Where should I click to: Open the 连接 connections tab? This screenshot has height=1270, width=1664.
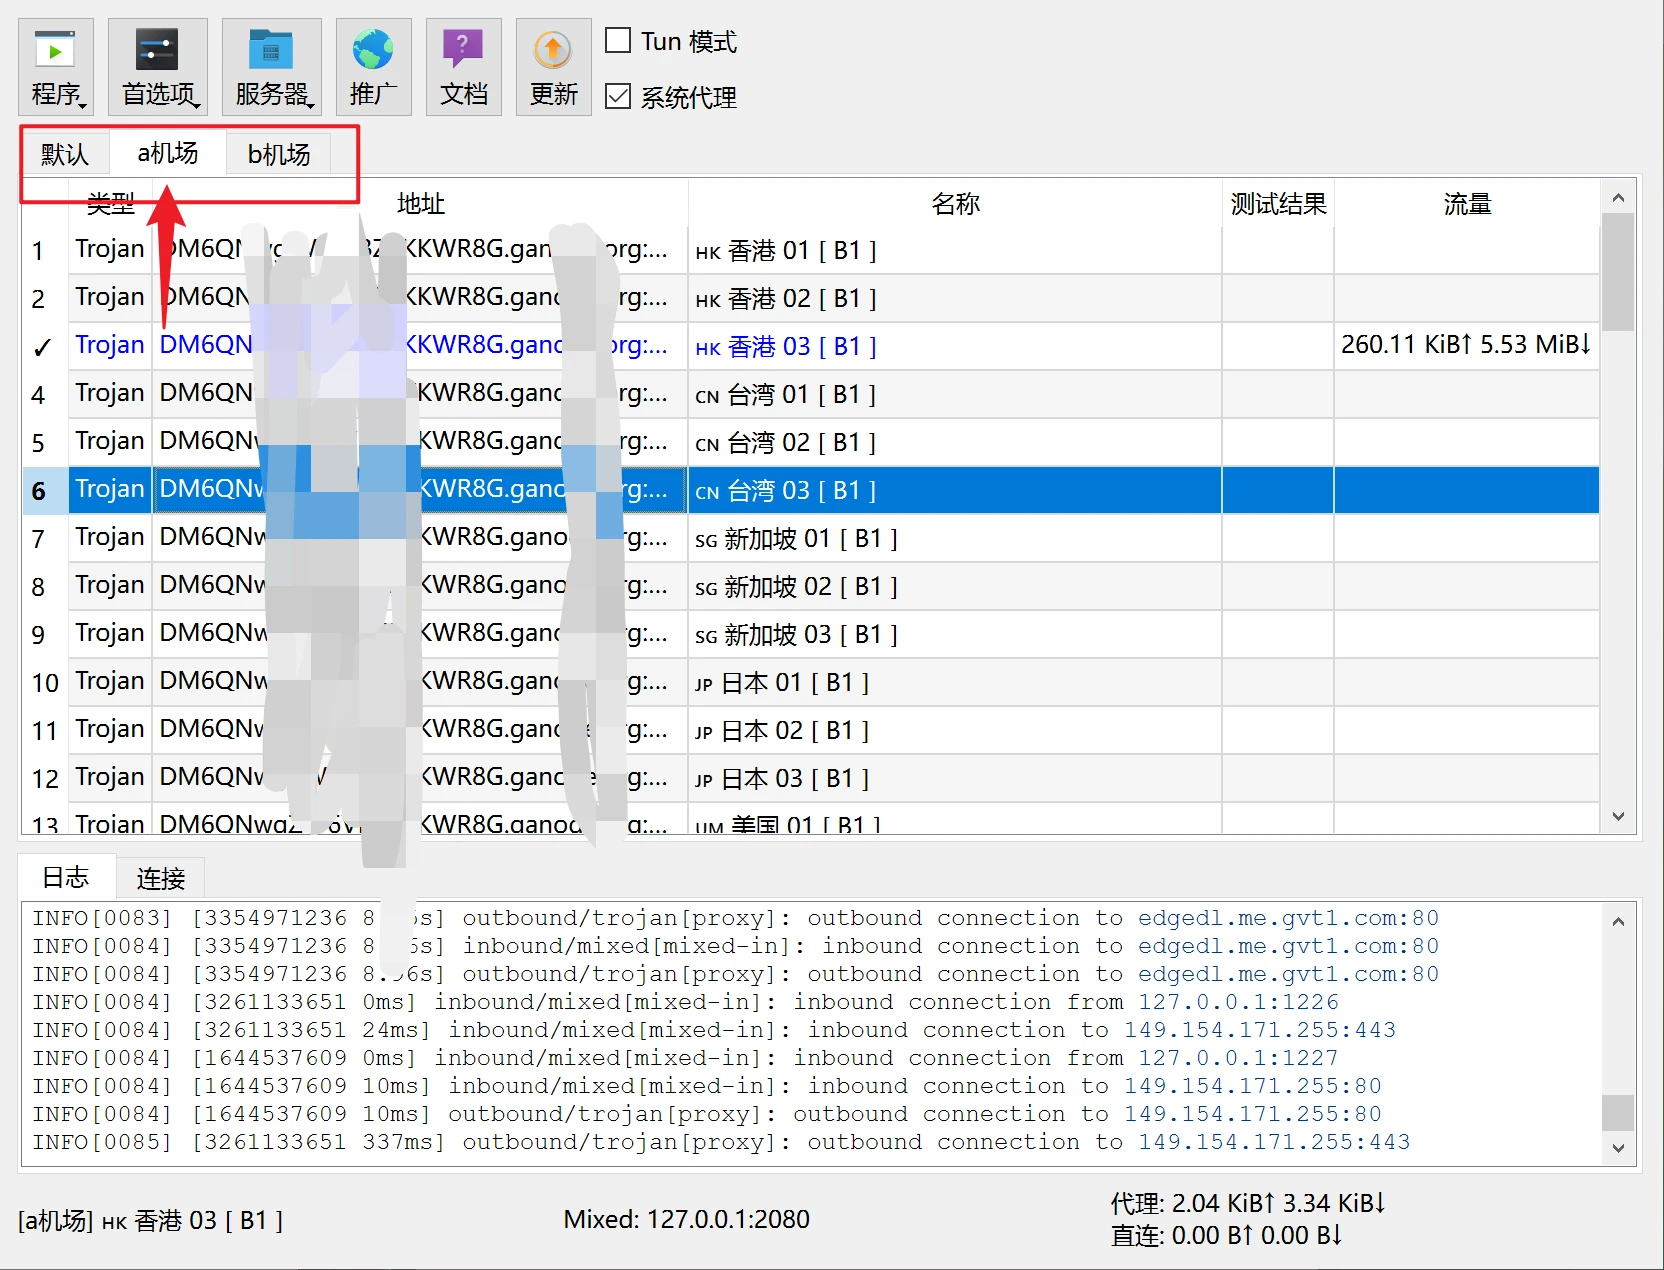[160, 879]
